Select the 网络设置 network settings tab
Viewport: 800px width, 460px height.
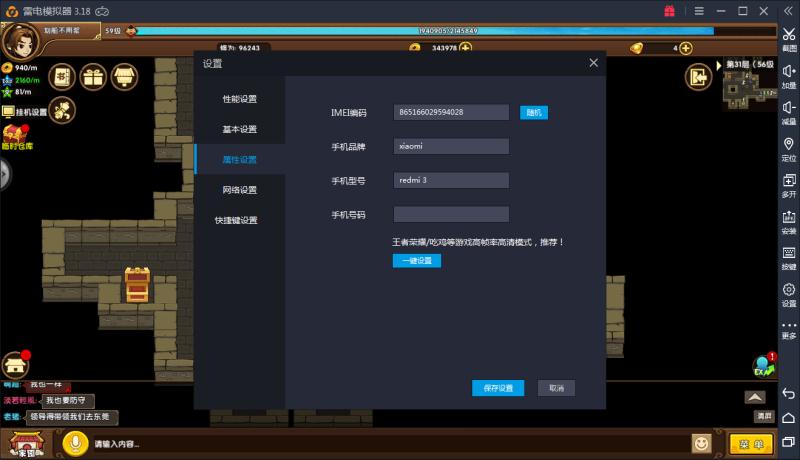pos(239,190)
